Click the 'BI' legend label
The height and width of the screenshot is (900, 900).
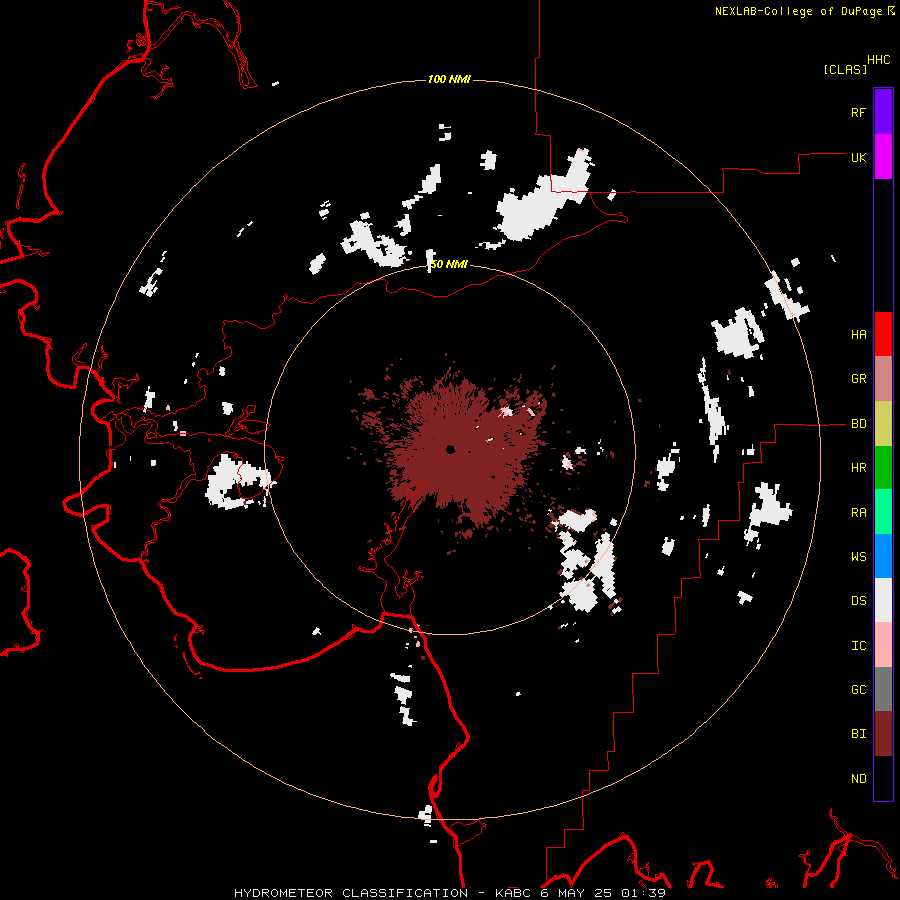[x=858, y=734]
